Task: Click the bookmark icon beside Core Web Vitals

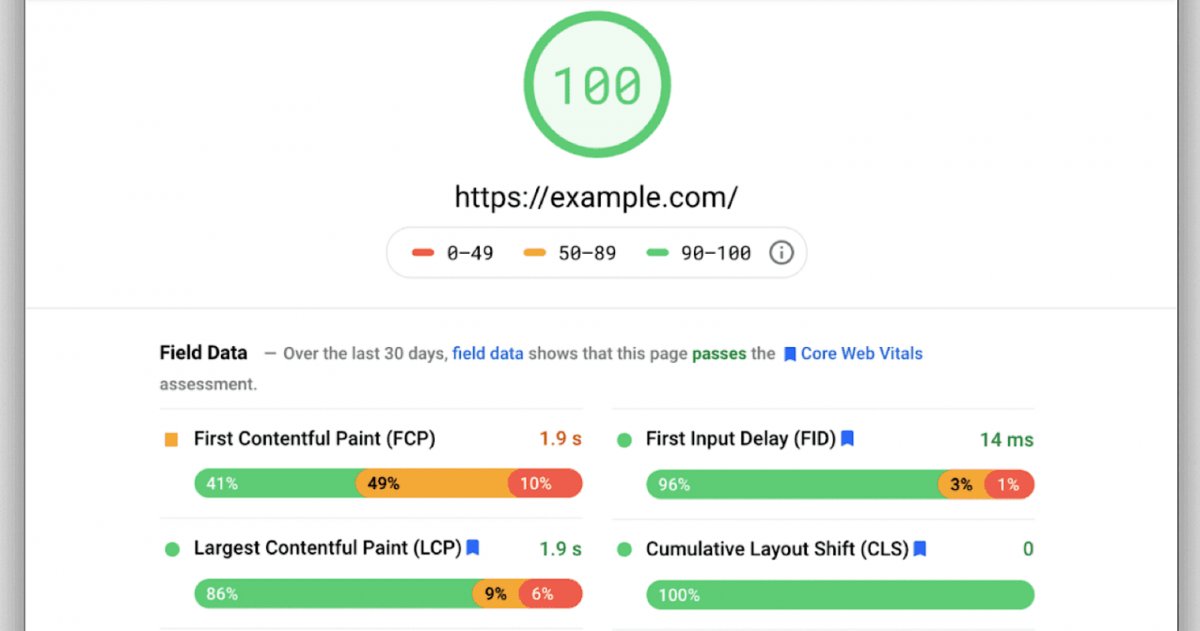Action: coord(789,353)
